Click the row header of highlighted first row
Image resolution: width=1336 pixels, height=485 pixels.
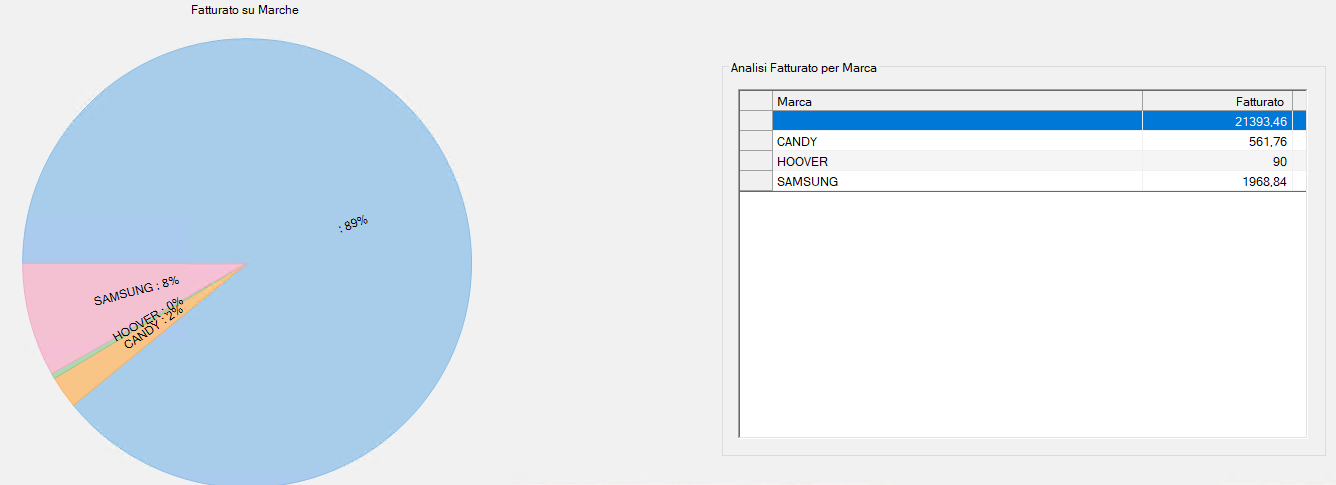click(x=755, y=121)
